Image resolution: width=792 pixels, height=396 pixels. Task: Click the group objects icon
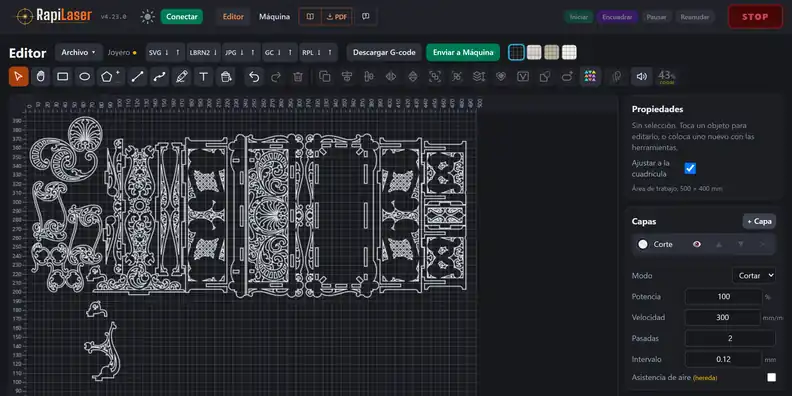click(x=435, y=77)
